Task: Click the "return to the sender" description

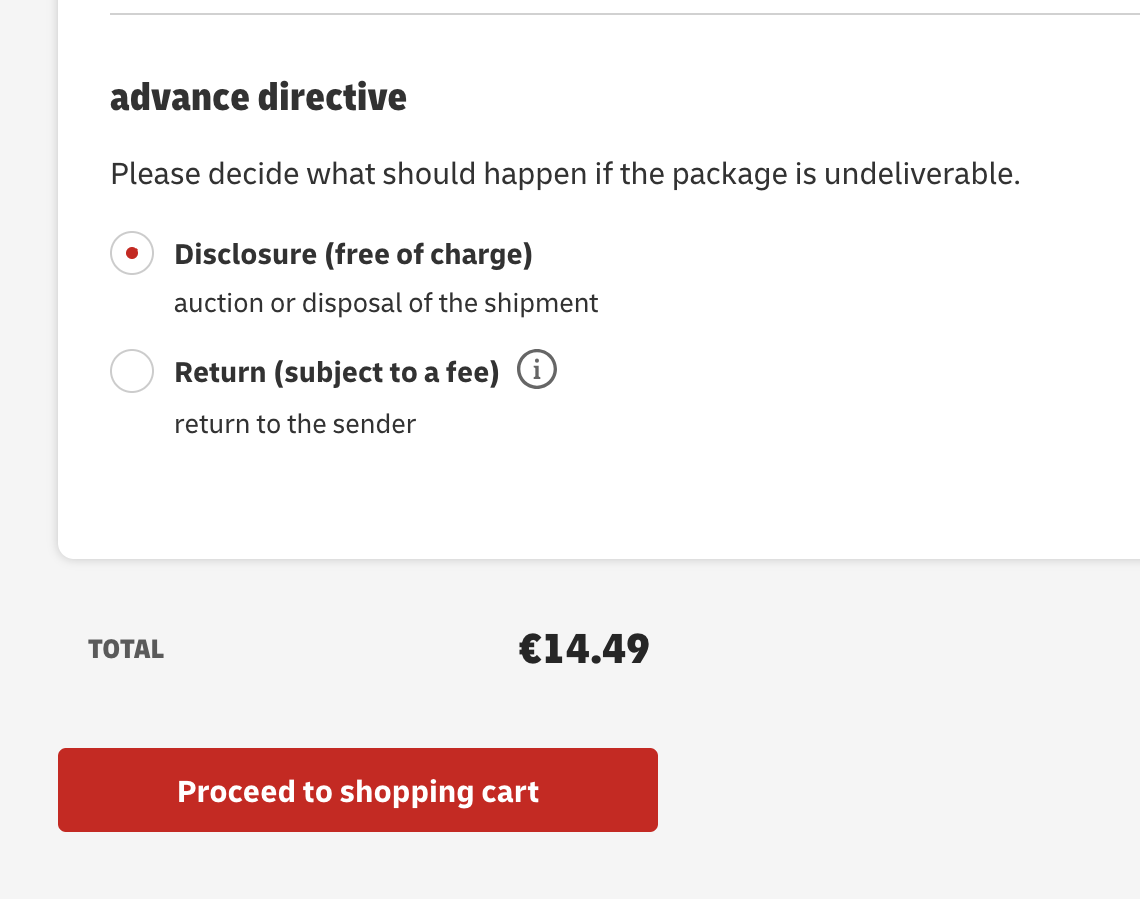Action: click(x=295, y=424)
